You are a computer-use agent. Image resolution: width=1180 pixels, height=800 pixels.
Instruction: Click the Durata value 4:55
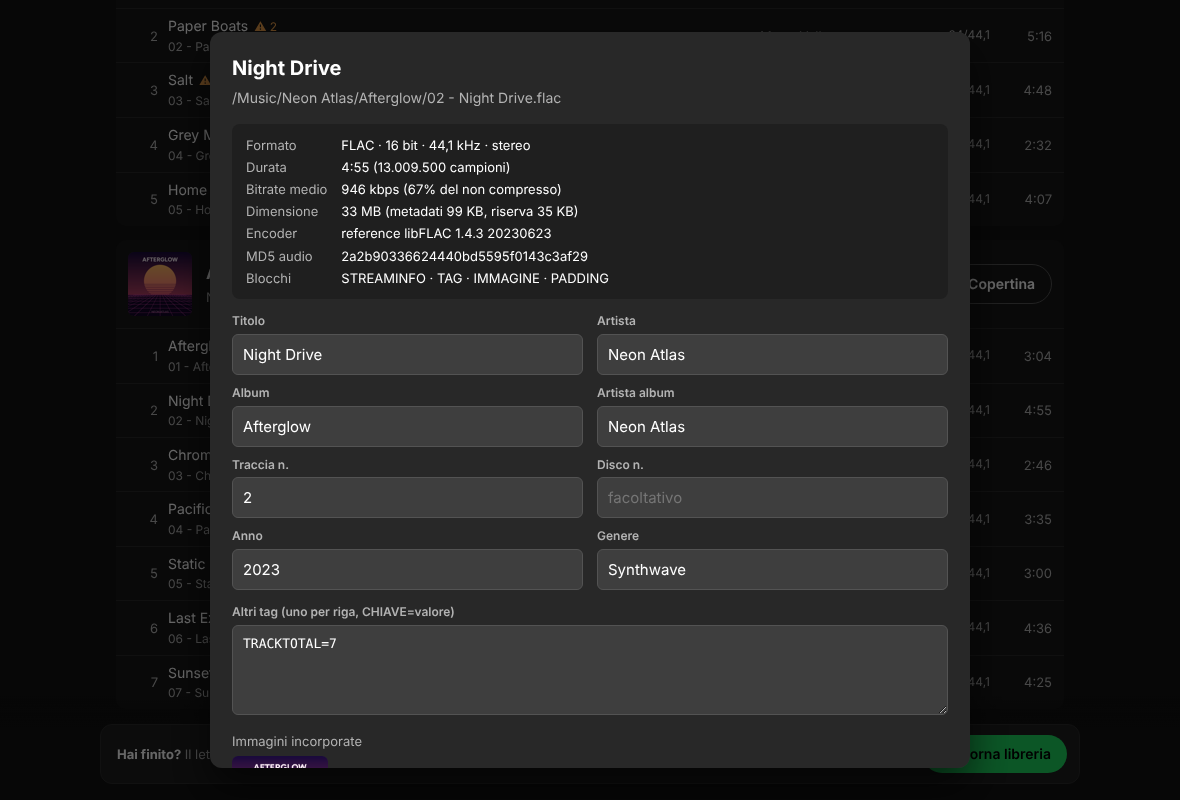pos(425,167)
